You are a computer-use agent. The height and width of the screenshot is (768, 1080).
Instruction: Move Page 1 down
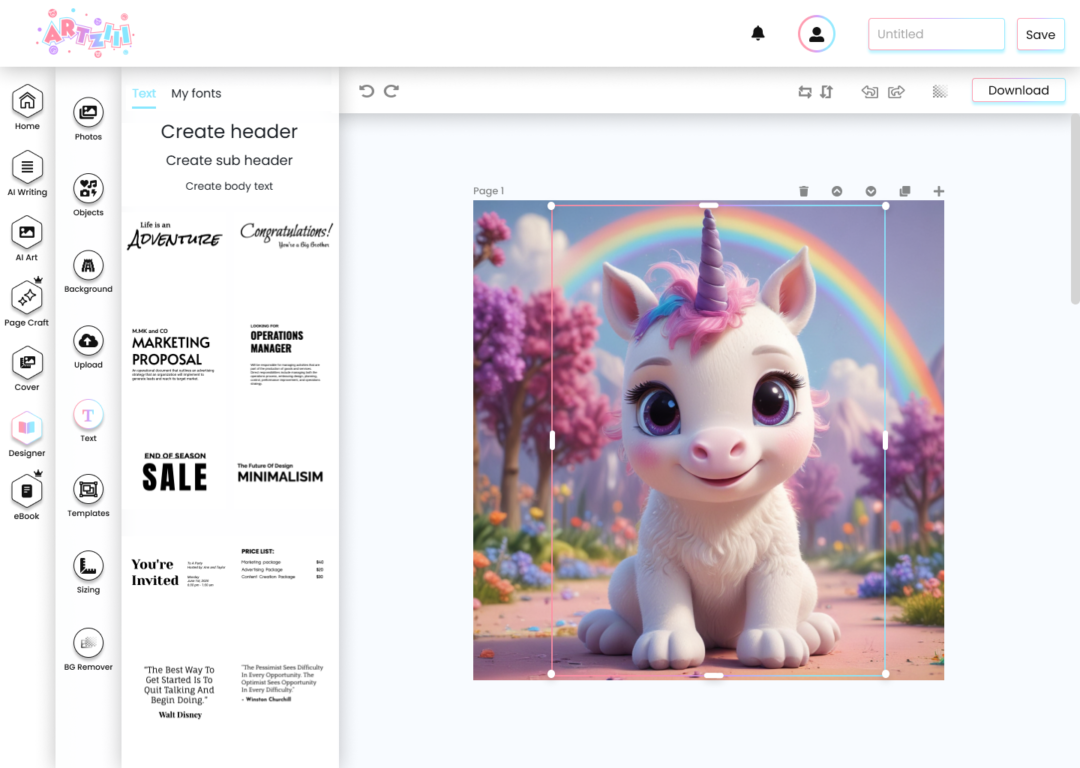point(871,191)
